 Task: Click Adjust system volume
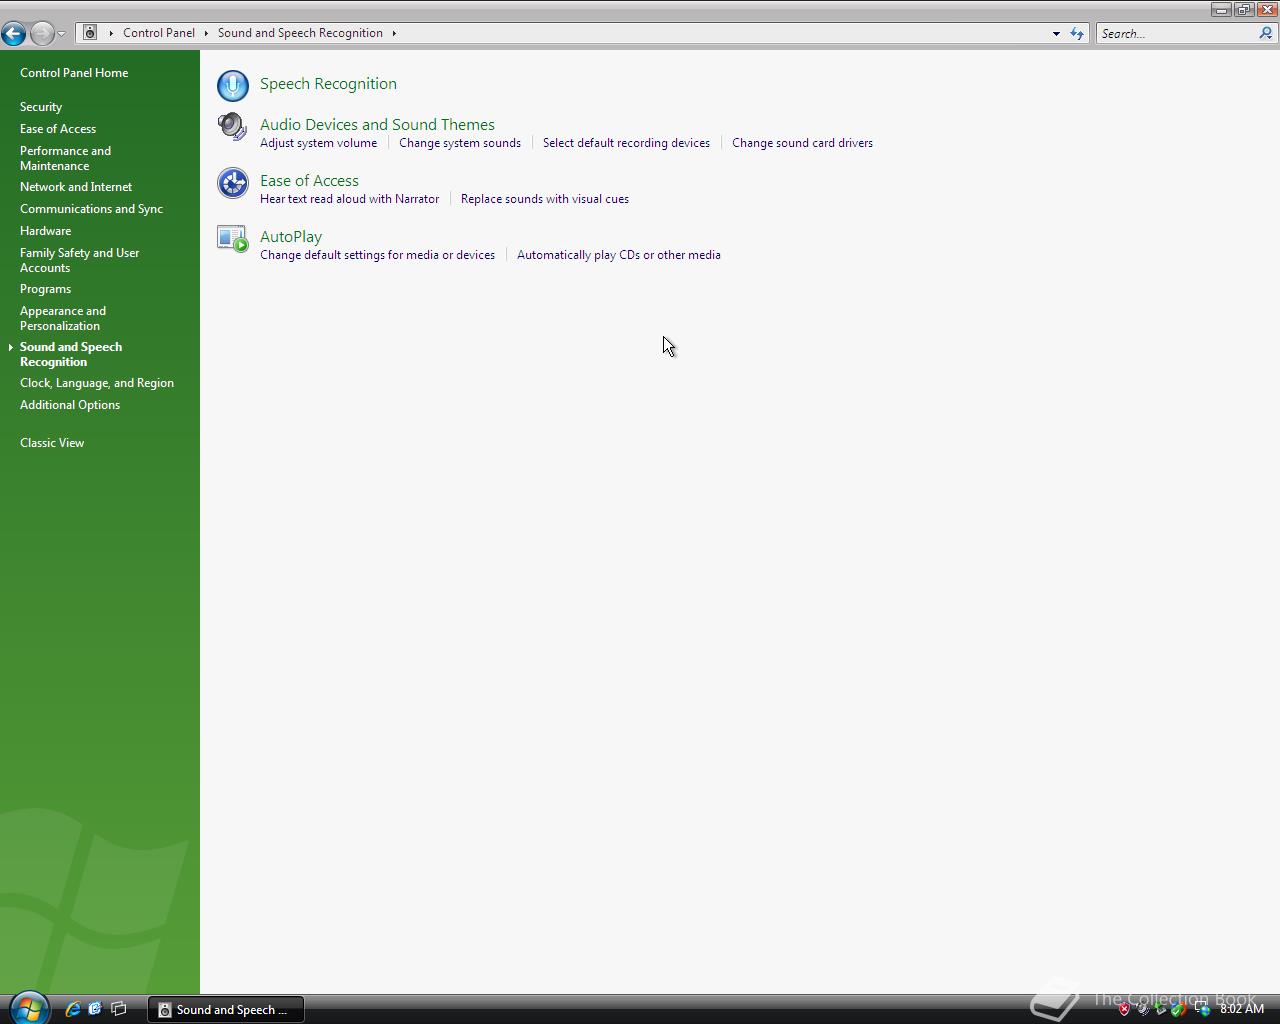pos(319,143)
